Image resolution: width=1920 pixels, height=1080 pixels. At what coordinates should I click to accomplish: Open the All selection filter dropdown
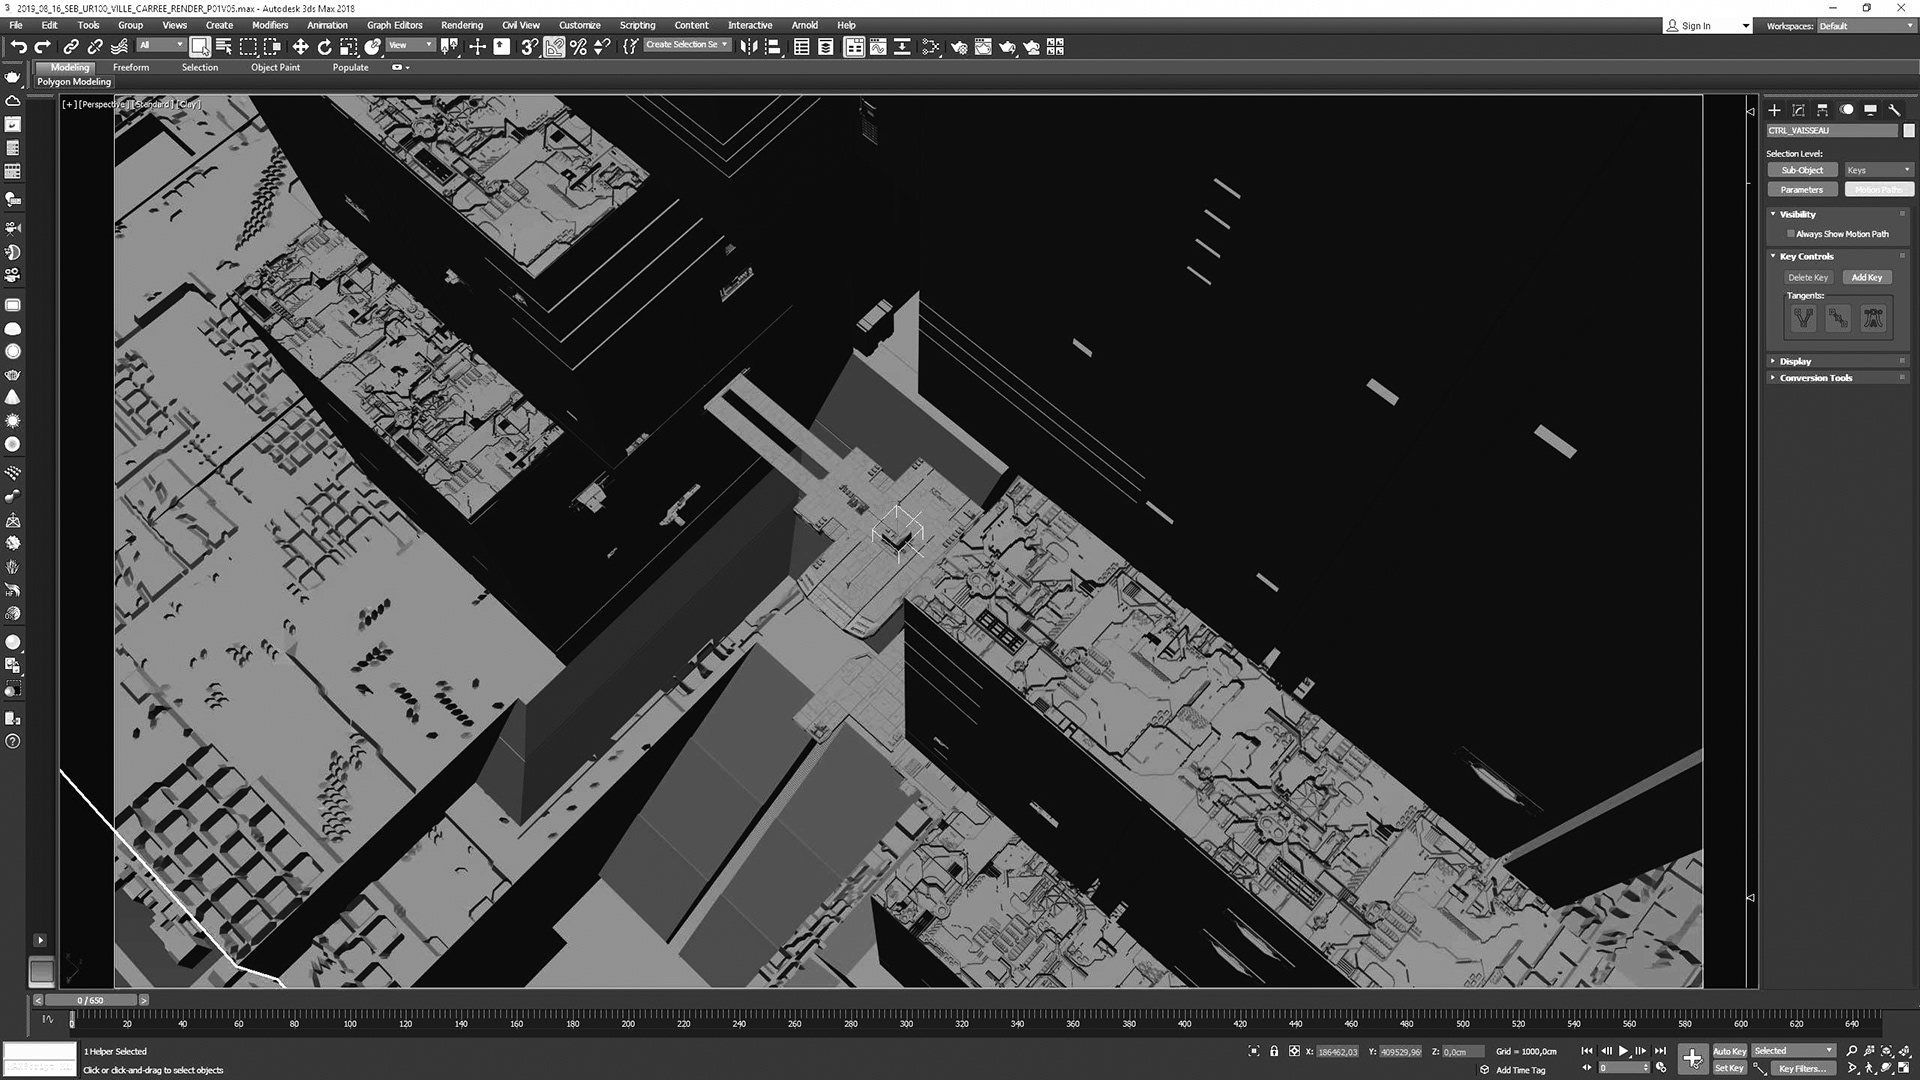pos(160,45)
